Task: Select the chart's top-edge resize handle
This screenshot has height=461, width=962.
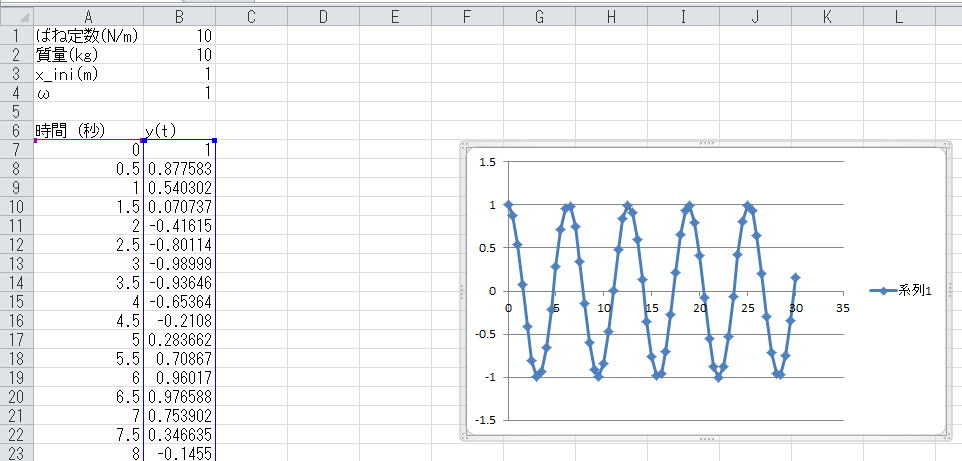Action: [705, 144]
